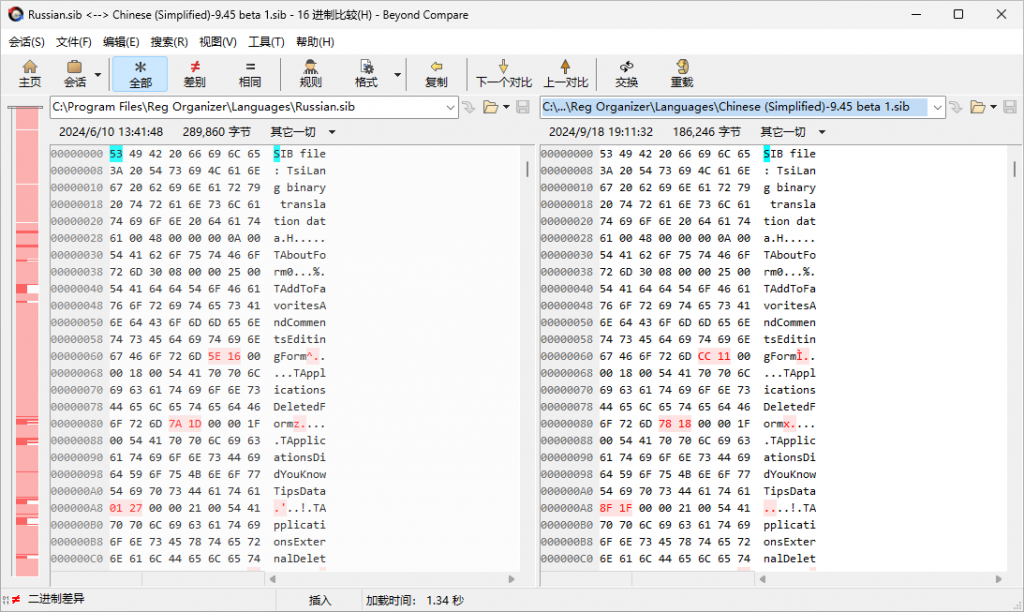Jump to 下一个对比 next difference
This screenshot has height=612, width=1024.
[504, 74]
